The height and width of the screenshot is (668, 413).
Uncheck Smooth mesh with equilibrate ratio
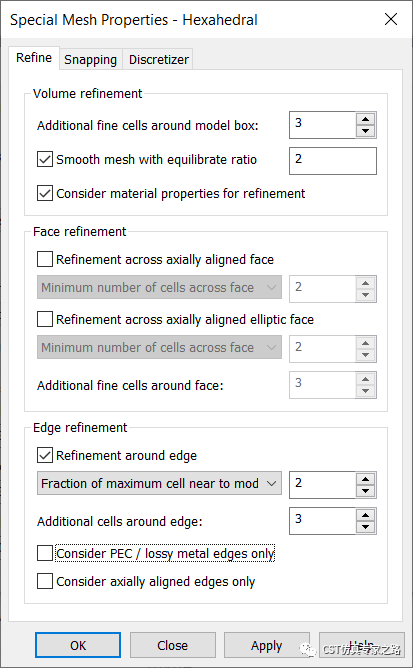[45, 159]
